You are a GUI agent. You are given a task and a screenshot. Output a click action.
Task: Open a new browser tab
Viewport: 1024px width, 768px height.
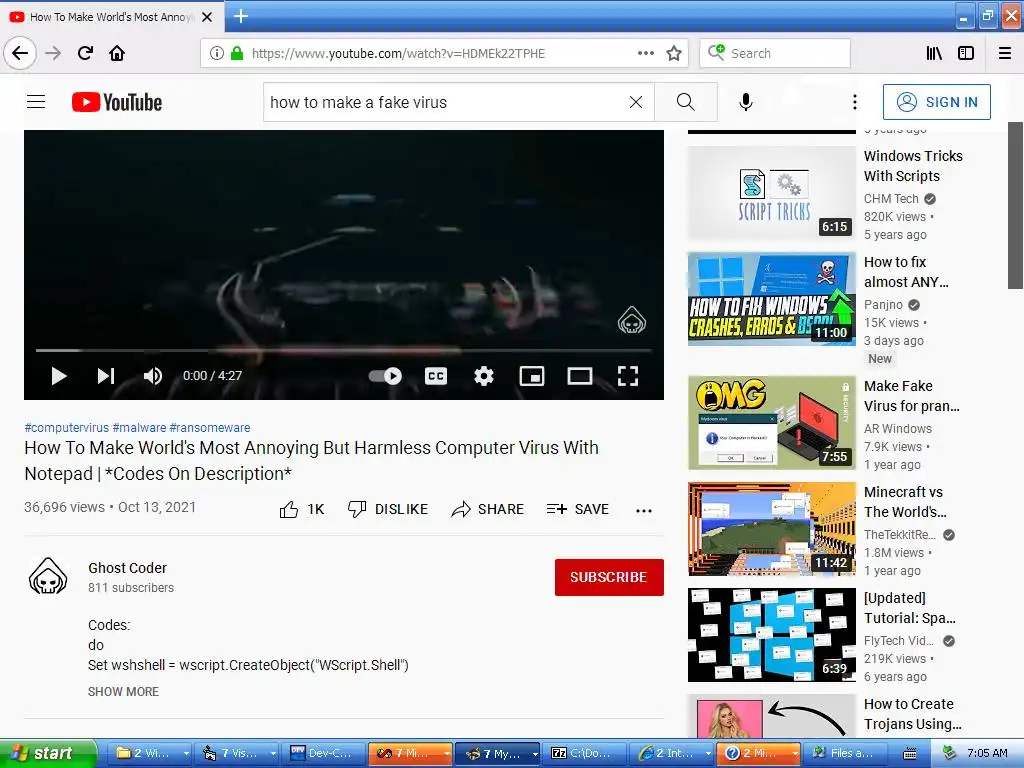240,16
